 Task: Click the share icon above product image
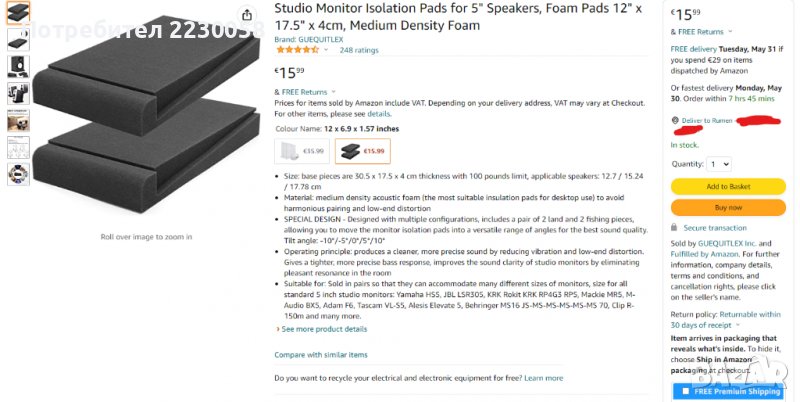coord(247,15)
